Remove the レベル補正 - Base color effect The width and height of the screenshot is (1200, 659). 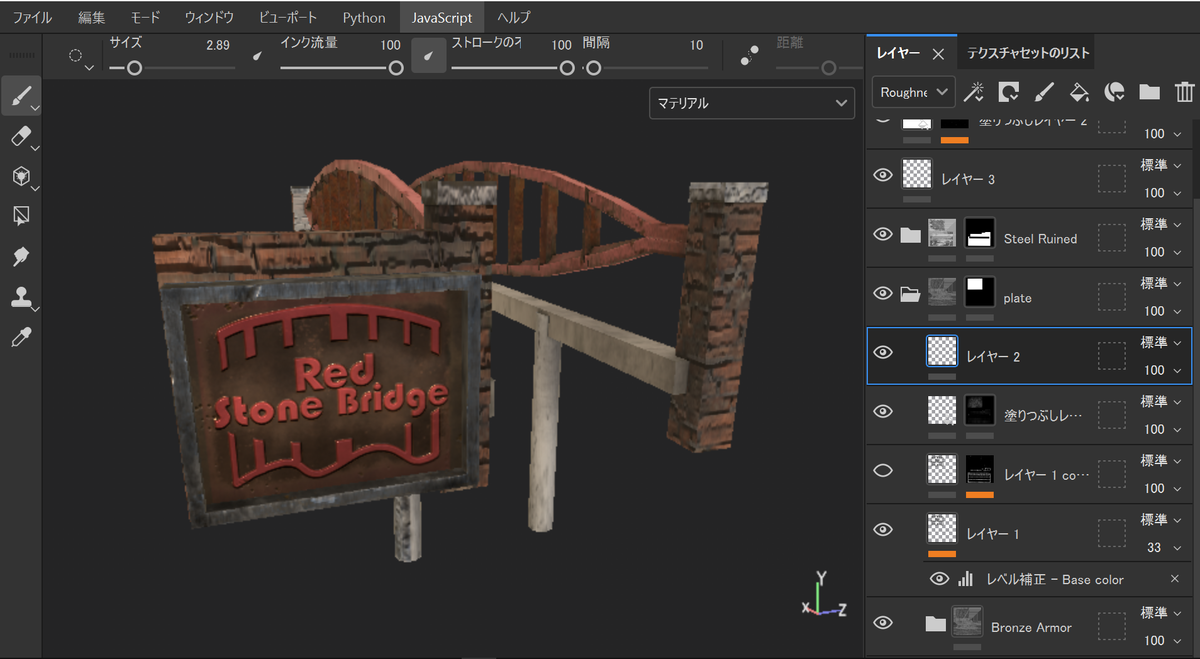1175,579
